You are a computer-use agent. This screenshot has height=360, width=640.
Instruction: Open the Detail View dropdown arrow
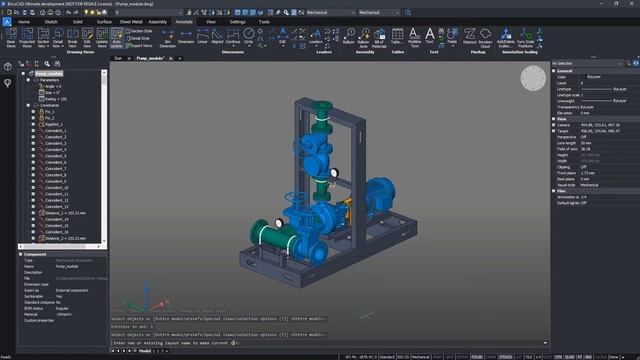(x=62, y=47)
